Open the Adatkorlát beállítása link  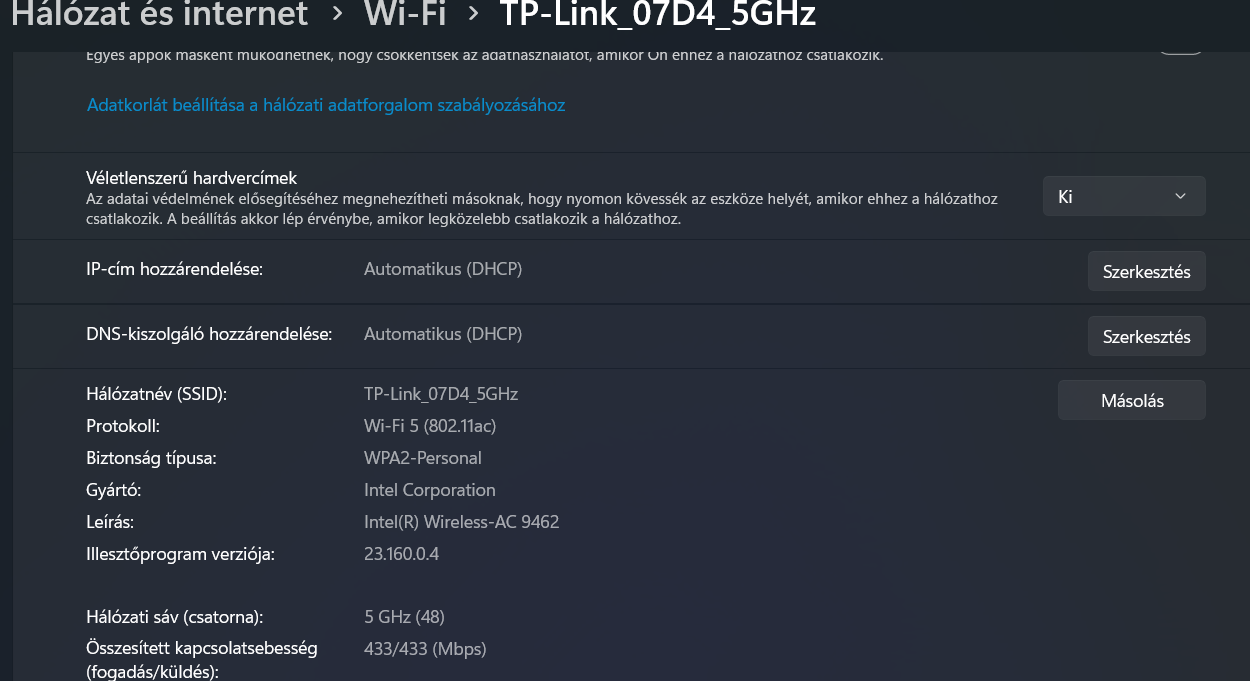[326, 105]
